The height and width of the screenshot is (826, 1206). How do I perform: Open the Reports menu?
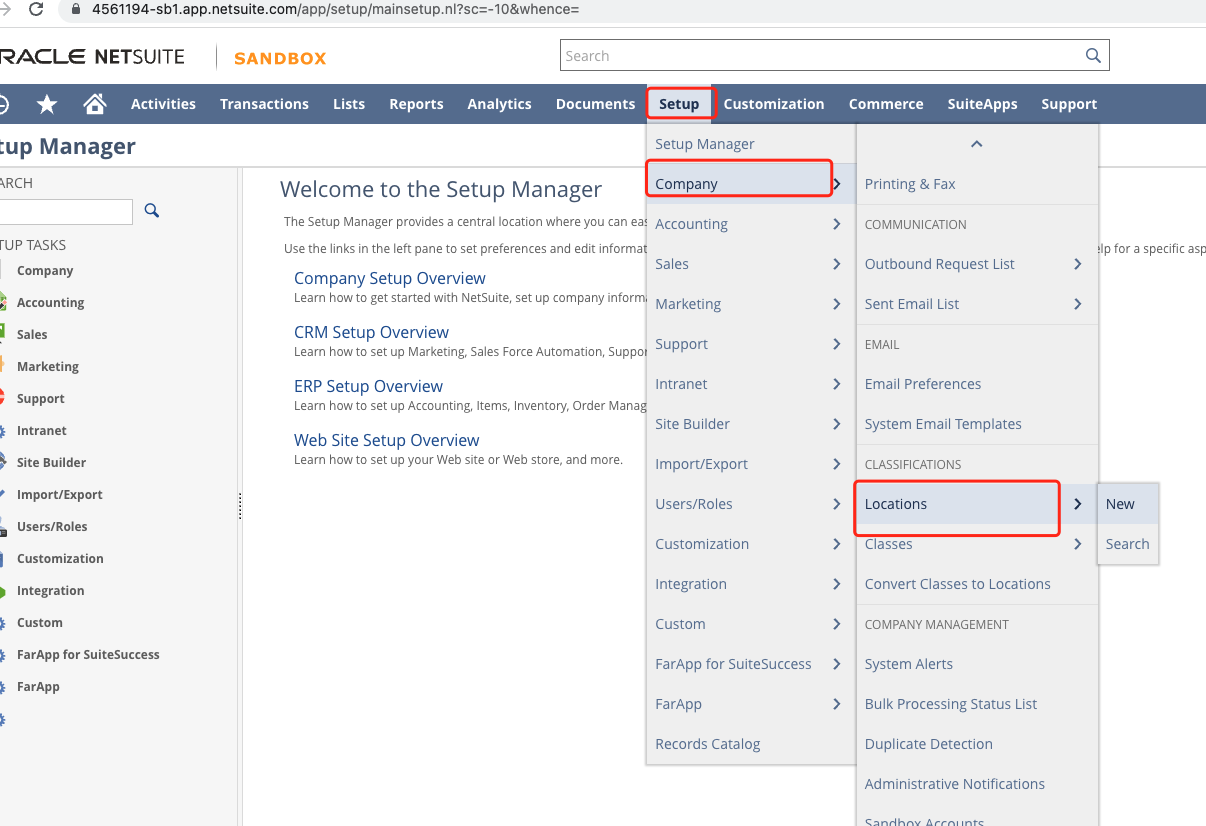coord(416,104)
